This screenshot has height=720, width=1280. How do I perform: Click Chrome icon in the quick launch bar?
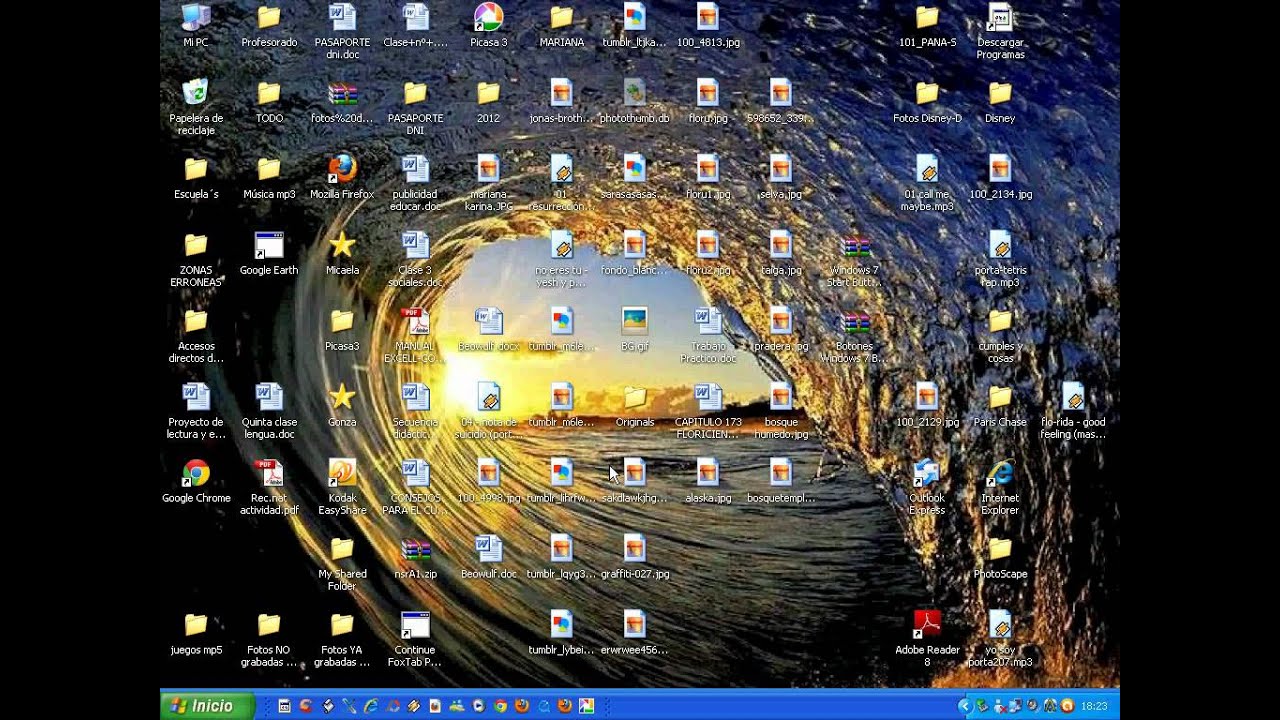coord(500,706)
